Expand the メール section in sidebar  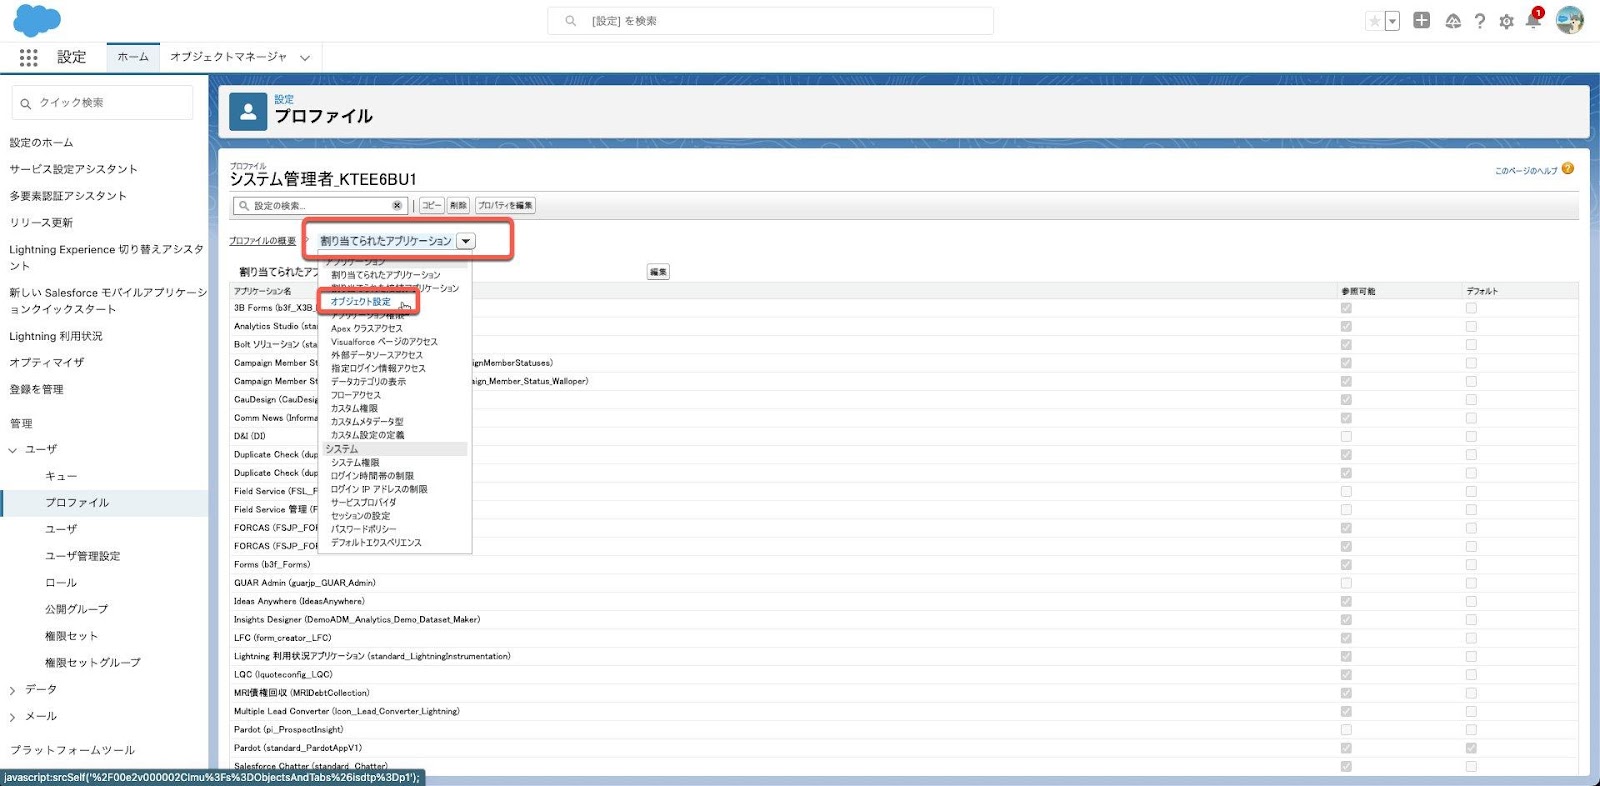coord(13,717)
